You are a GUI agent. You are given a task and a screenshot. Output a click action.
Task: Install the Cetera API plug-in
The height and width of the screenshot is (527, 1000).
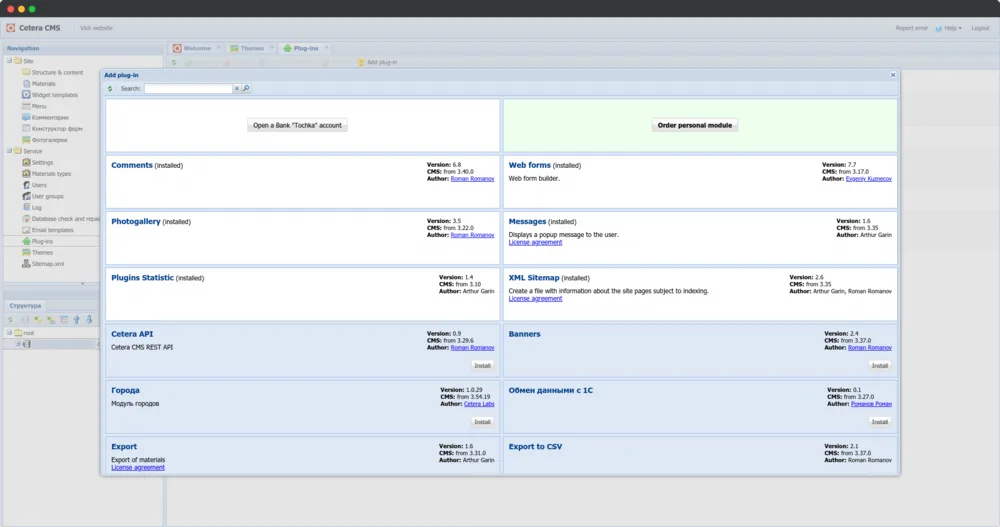point(482,366)
